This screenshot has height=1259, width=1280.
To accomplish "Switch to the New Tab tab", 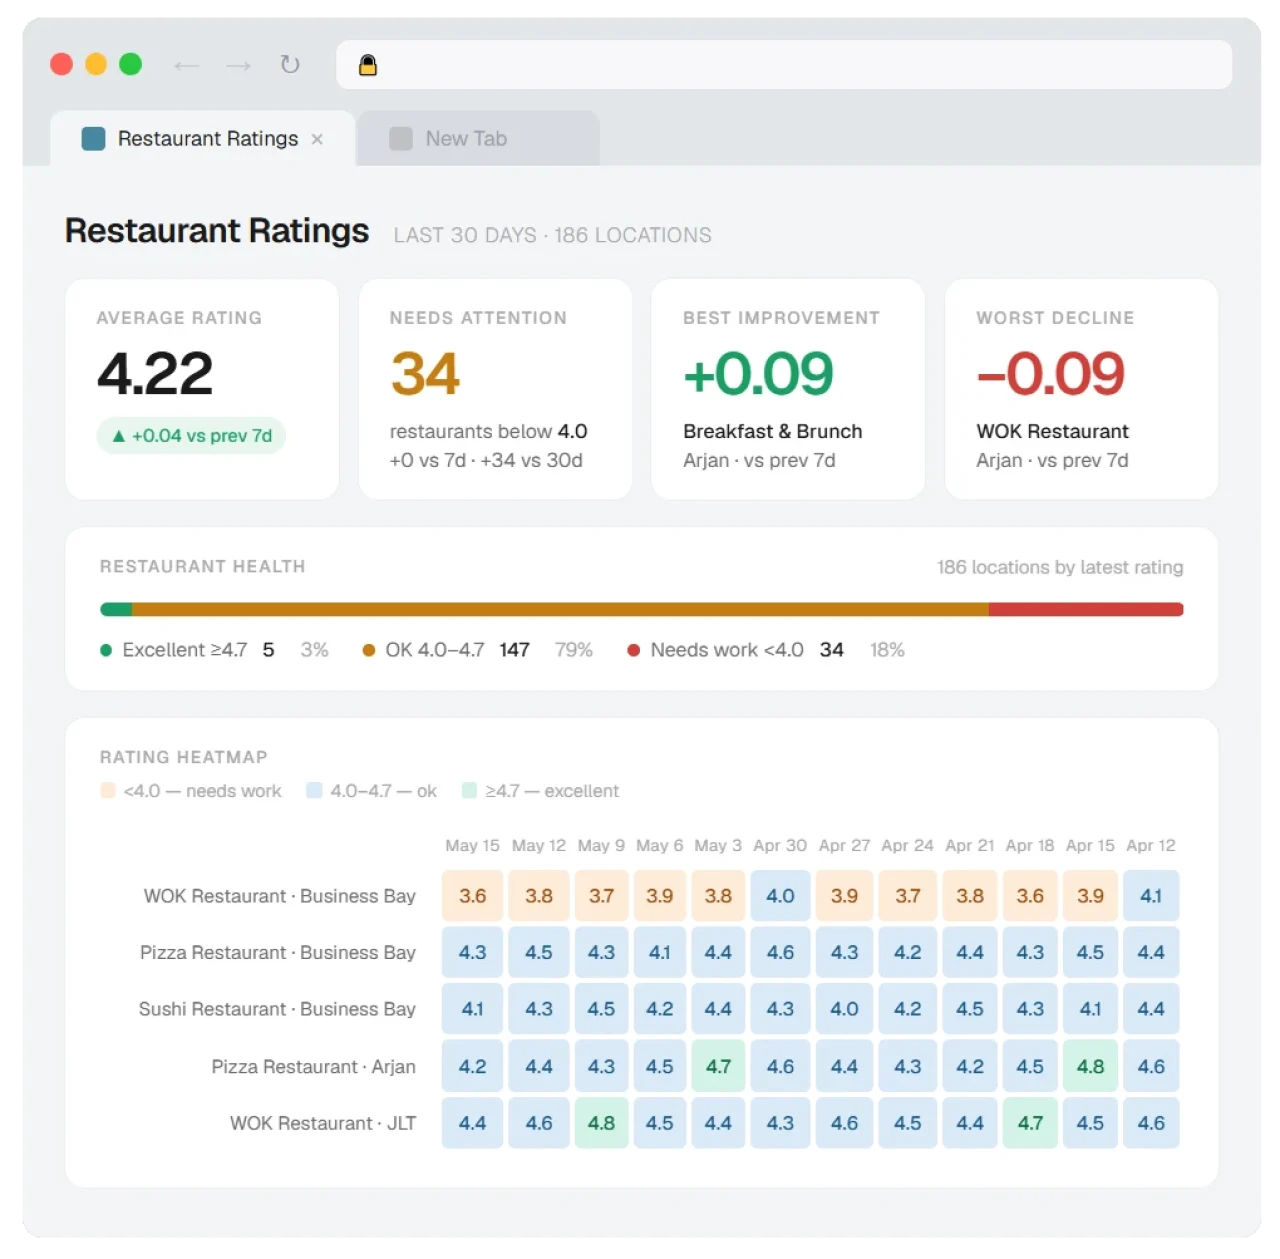I will (x=479, y=139).
